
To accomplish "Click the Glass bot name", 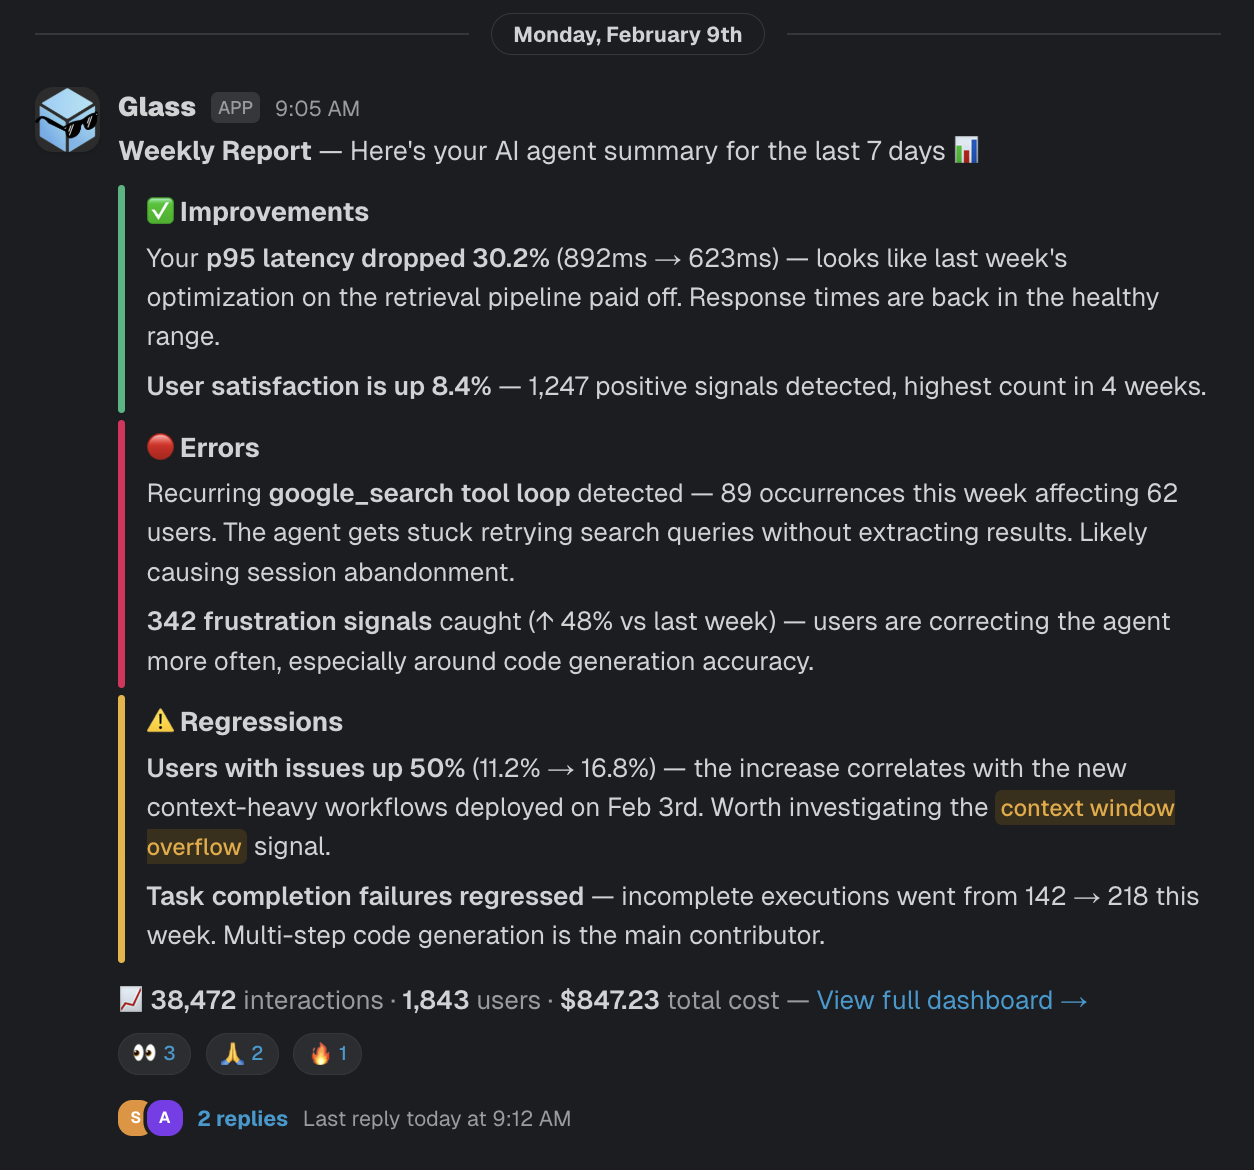I will 156,107.
